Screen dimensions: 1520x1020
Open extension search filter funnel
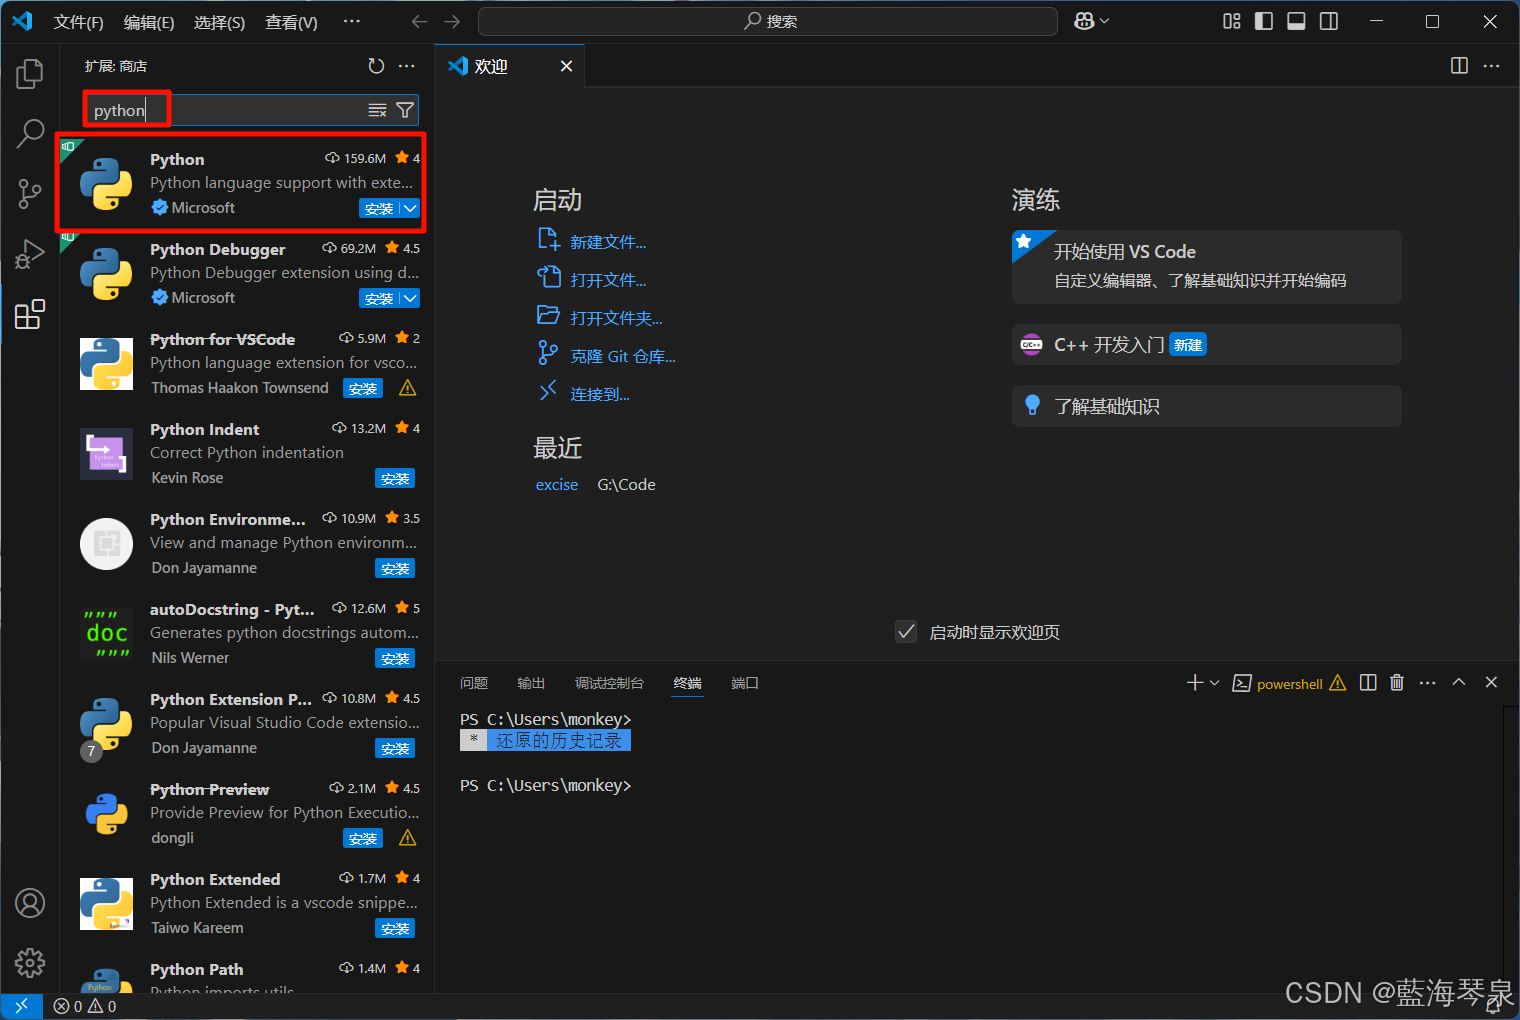pyautogui.click(x=405, y=110)
